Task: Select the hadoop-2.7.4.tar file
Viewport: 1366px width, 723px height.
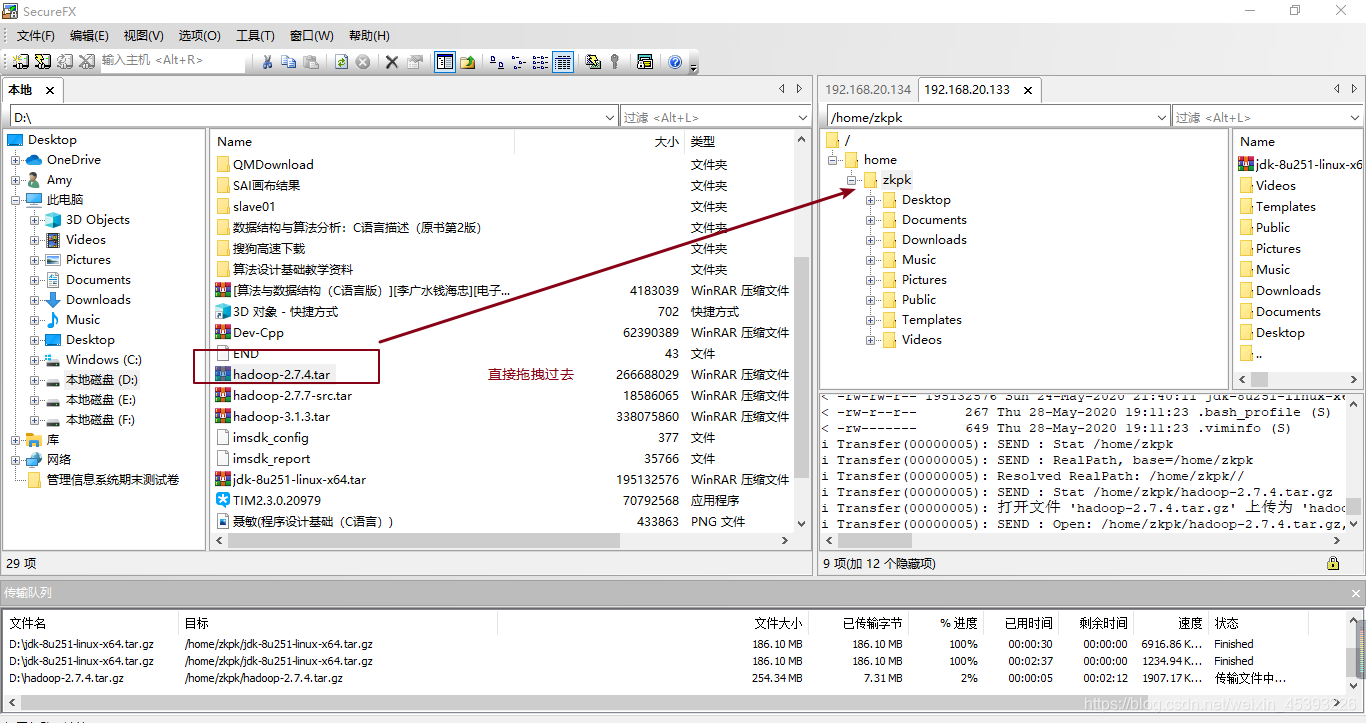Action: 281,374
